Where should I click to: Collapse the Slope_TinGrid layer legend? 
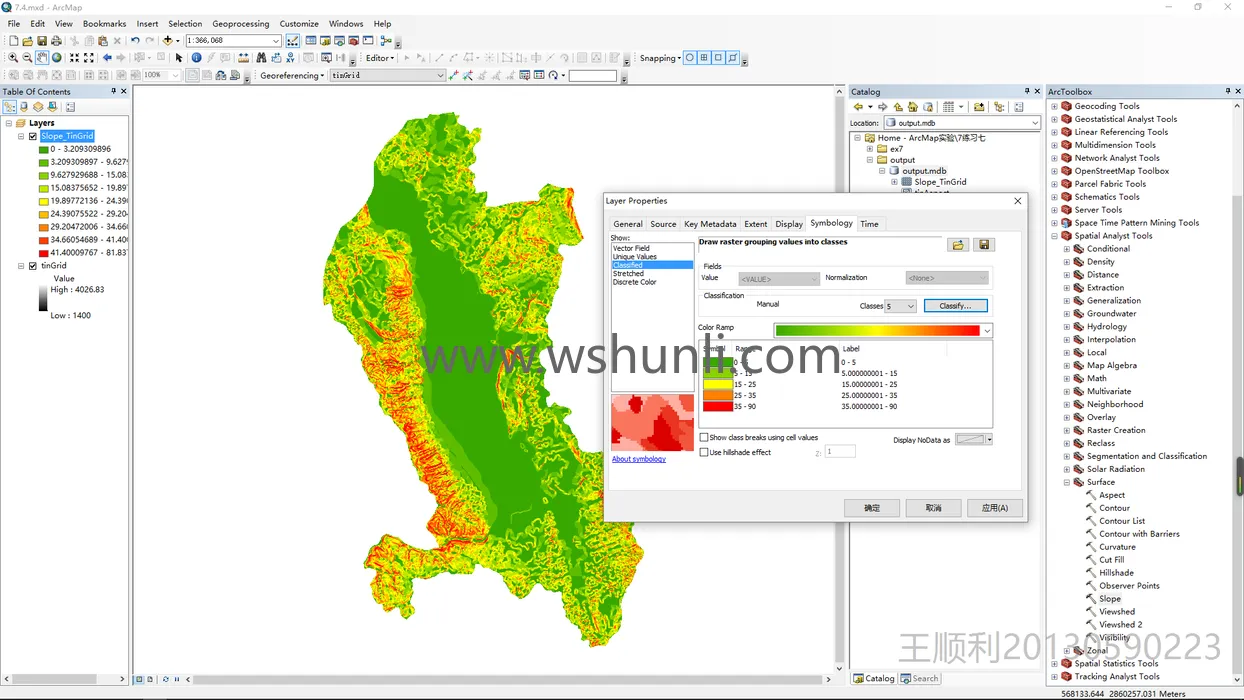tap(21, 136)
